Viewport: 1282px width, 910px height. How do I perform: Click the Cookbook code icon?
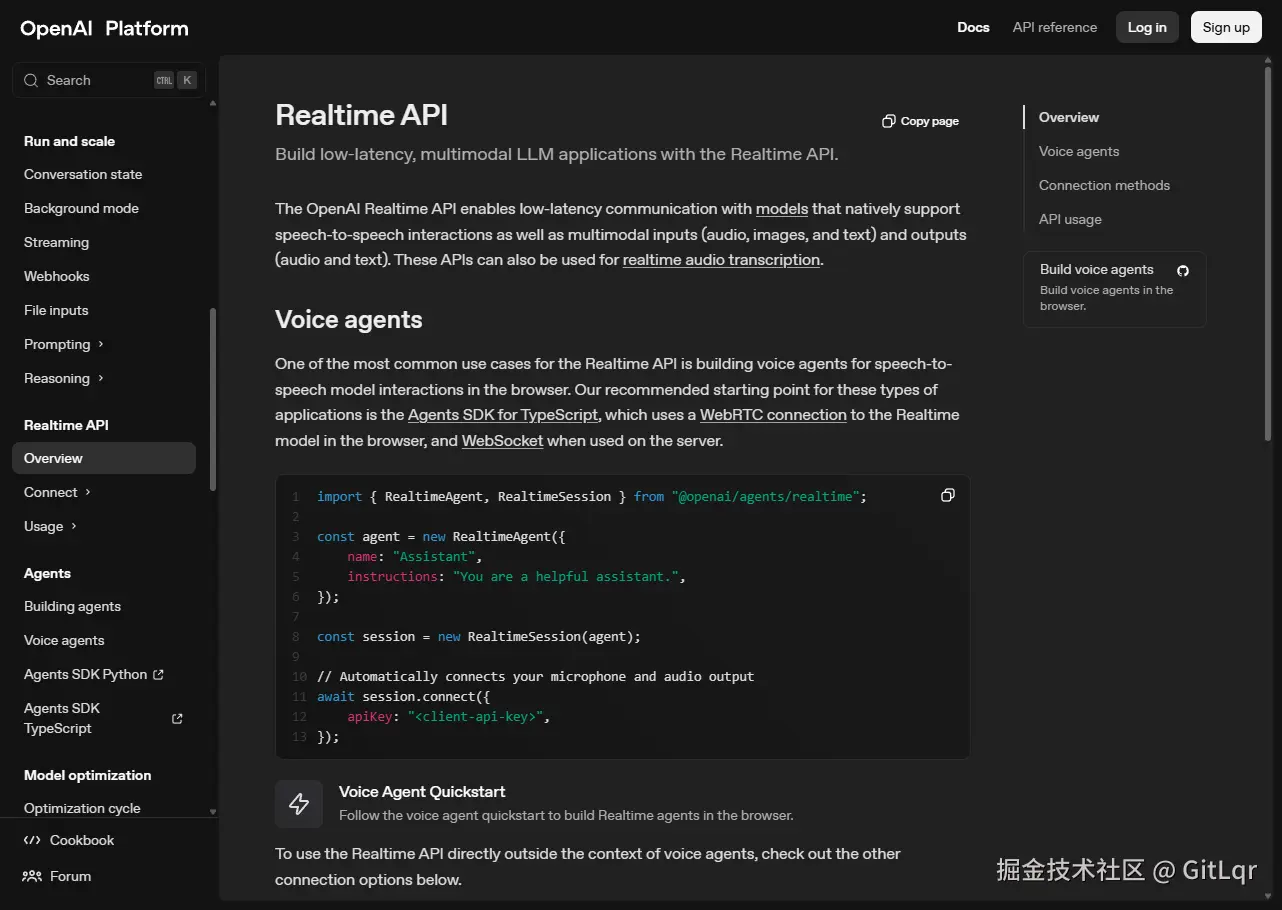(32, 840)
